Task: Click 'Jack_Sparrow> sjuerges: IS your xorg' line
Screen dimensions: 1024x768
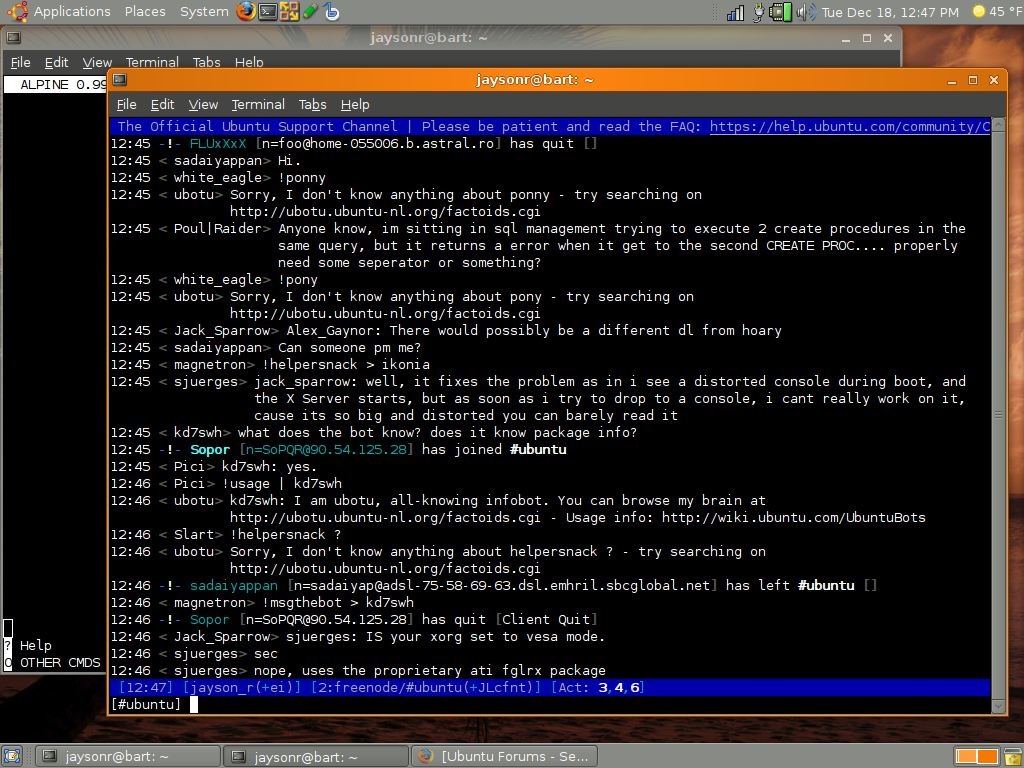Action: [x=357, y=636]
